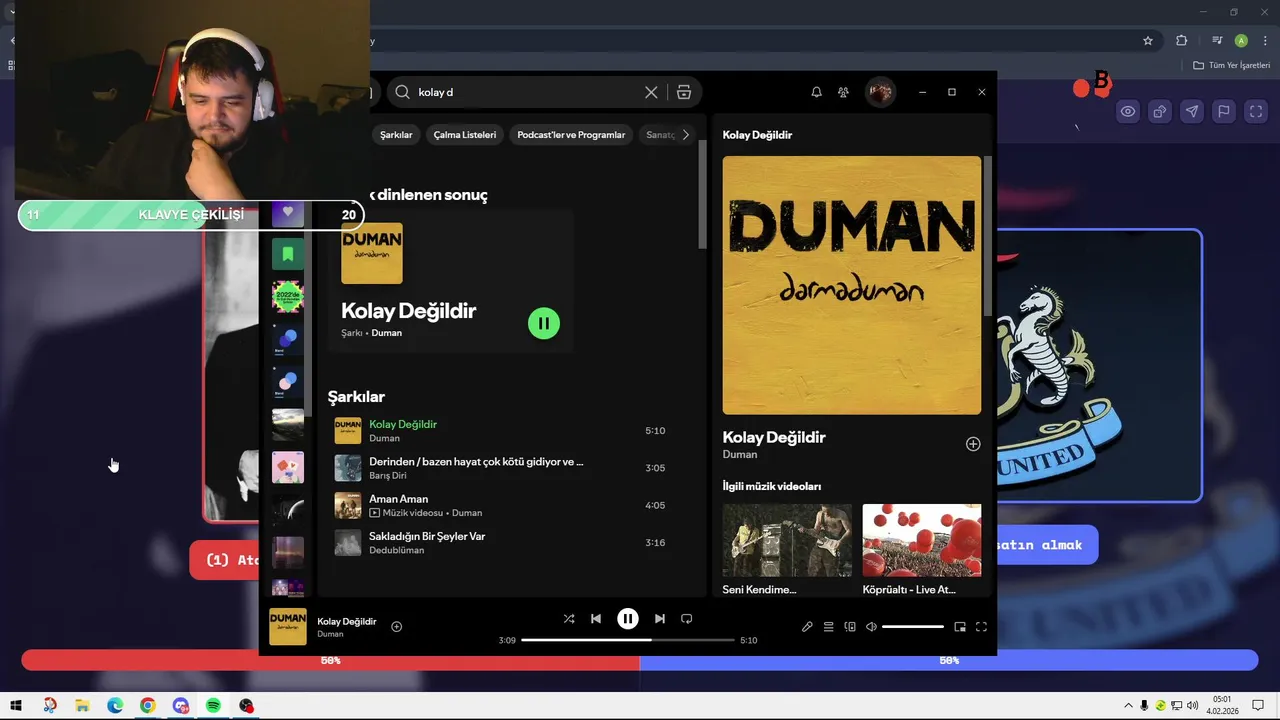This screenshot has width=1280, height=720.
Task: Skip to previous track
Action: click(x=596, y=619)
